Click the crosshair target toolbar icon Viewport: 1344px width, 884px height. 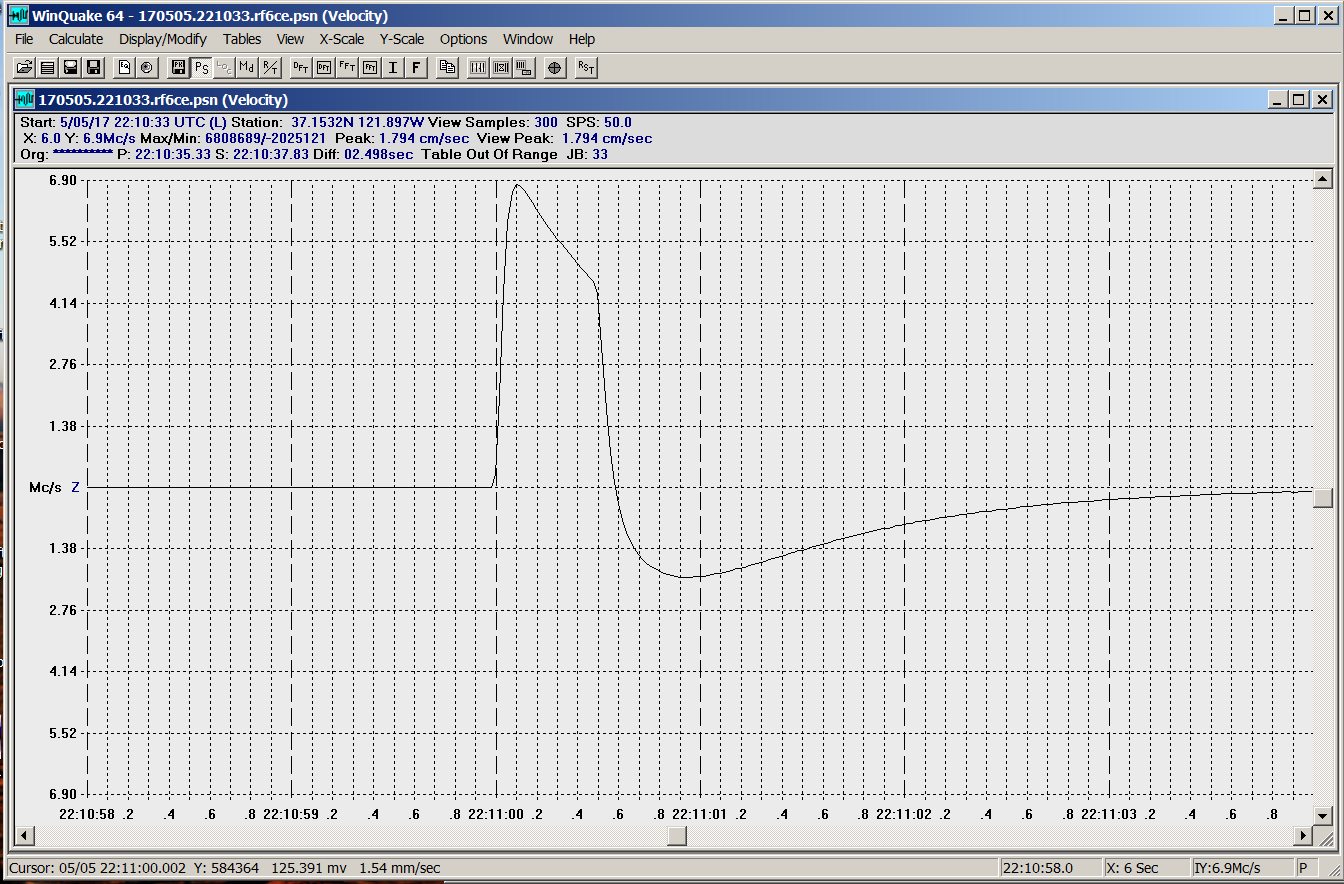pyautogui.click(x=555, y=67)
